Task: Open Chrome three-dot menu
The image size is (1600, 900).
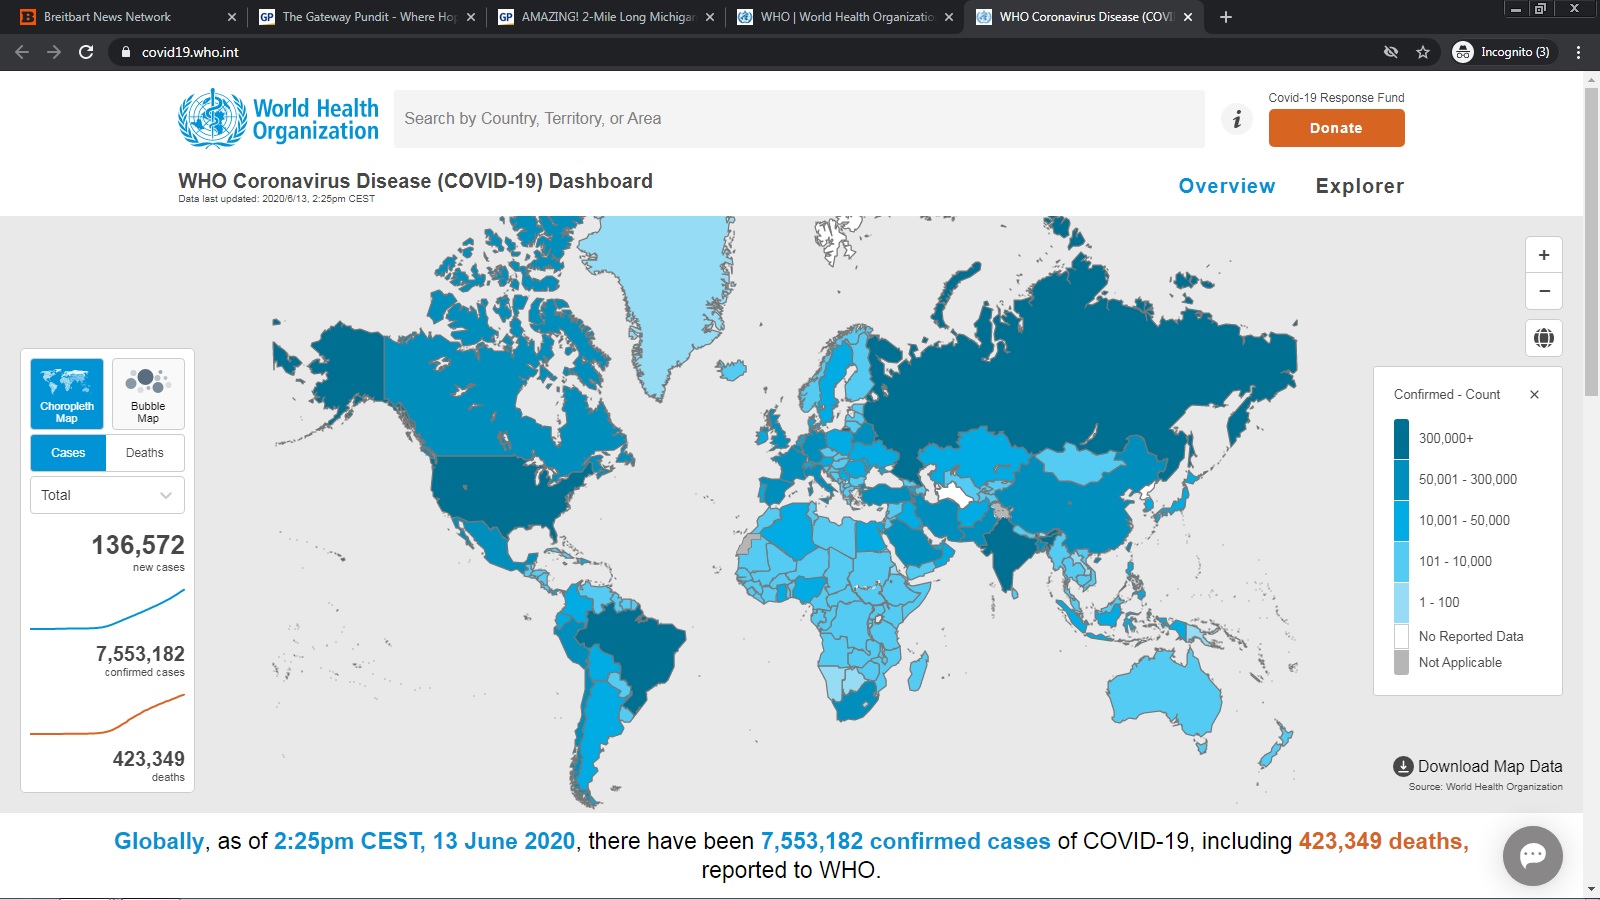Action: pos(1578,52)
